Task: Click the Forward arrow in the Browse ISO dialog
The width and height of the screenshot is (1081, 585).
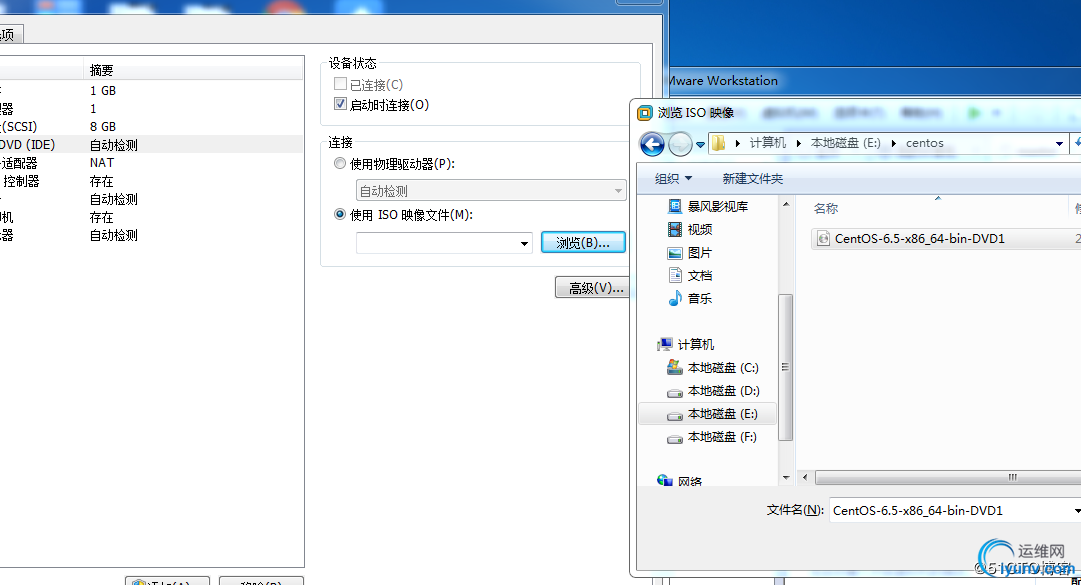Action: coord(680,144)
